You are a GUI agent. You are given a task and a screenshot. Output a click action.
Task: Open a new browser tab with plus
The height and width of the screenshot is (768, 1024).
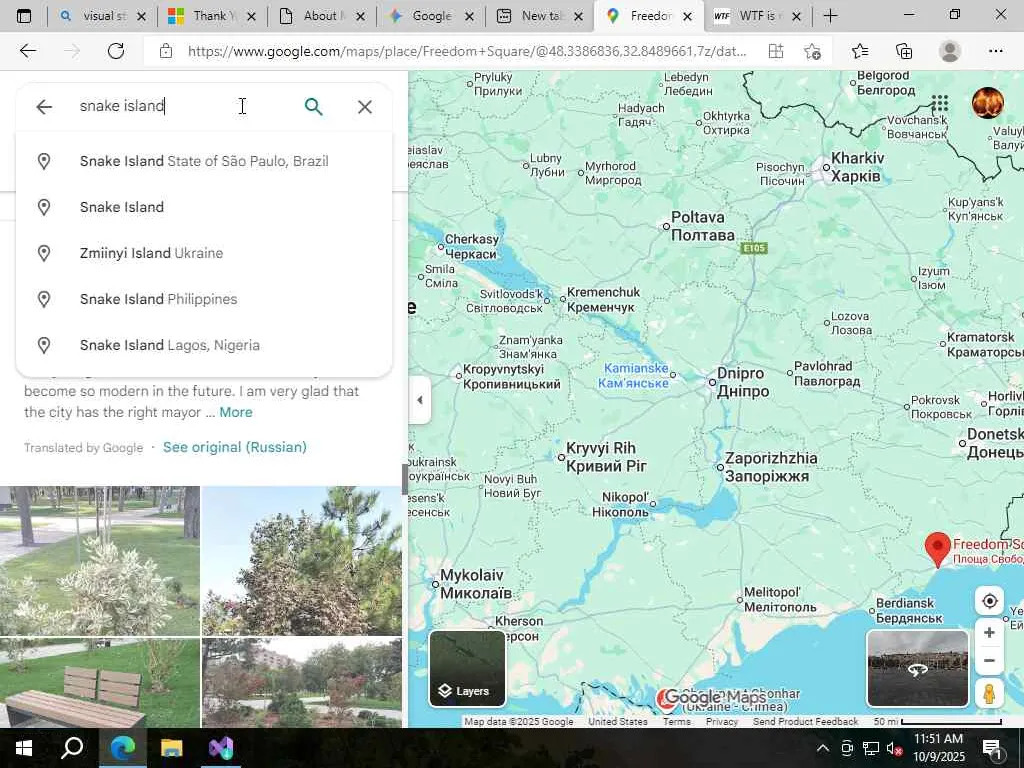[x=830, y=16]
